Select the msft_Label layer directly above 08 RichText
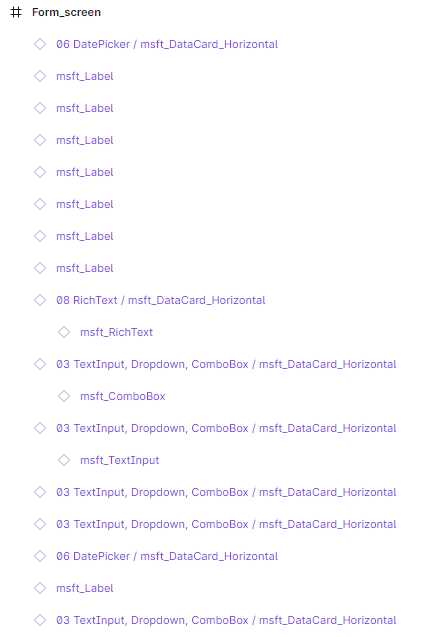 [85, 268]
